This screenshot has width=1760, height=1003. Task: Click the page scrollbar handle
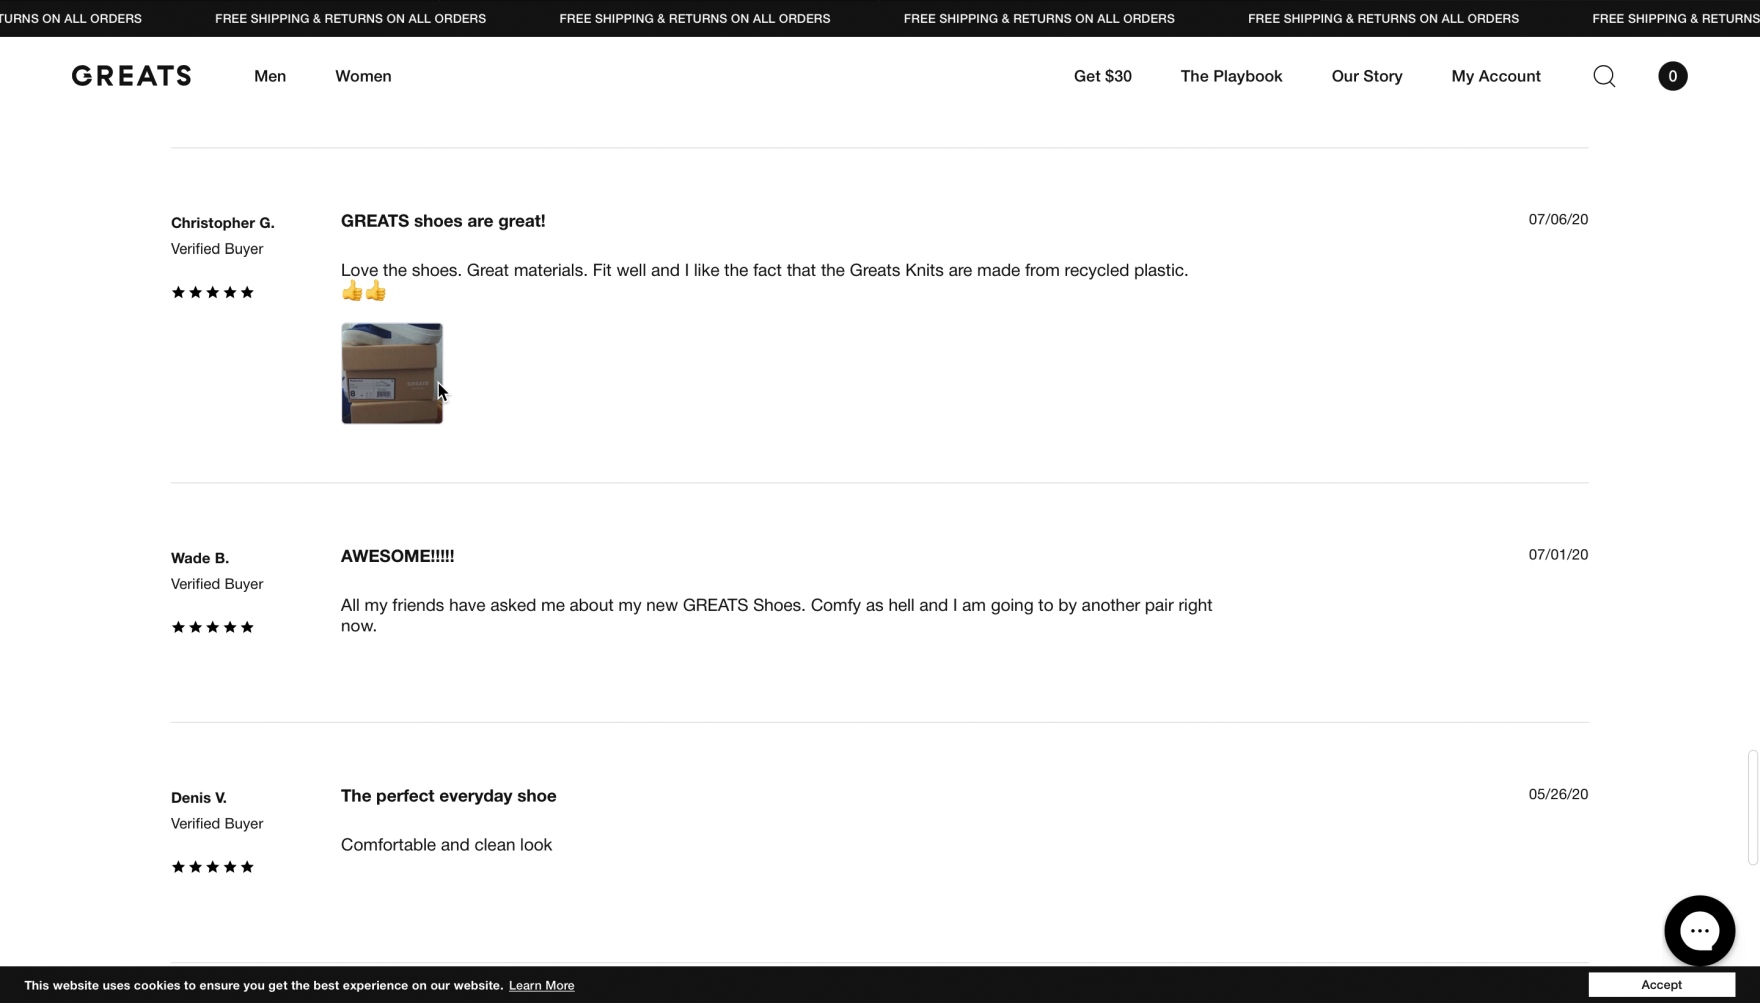pyautogui.click(x=1752, y=807)
